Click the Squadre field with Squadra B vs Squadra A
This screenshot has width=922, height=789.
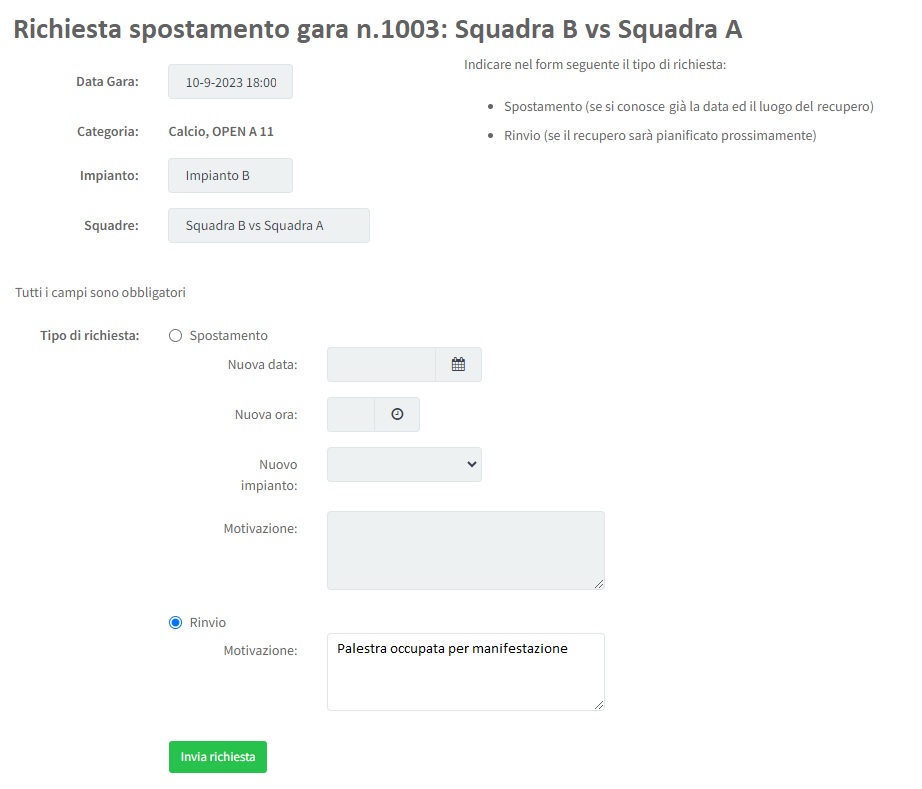(x=268, y=226)
